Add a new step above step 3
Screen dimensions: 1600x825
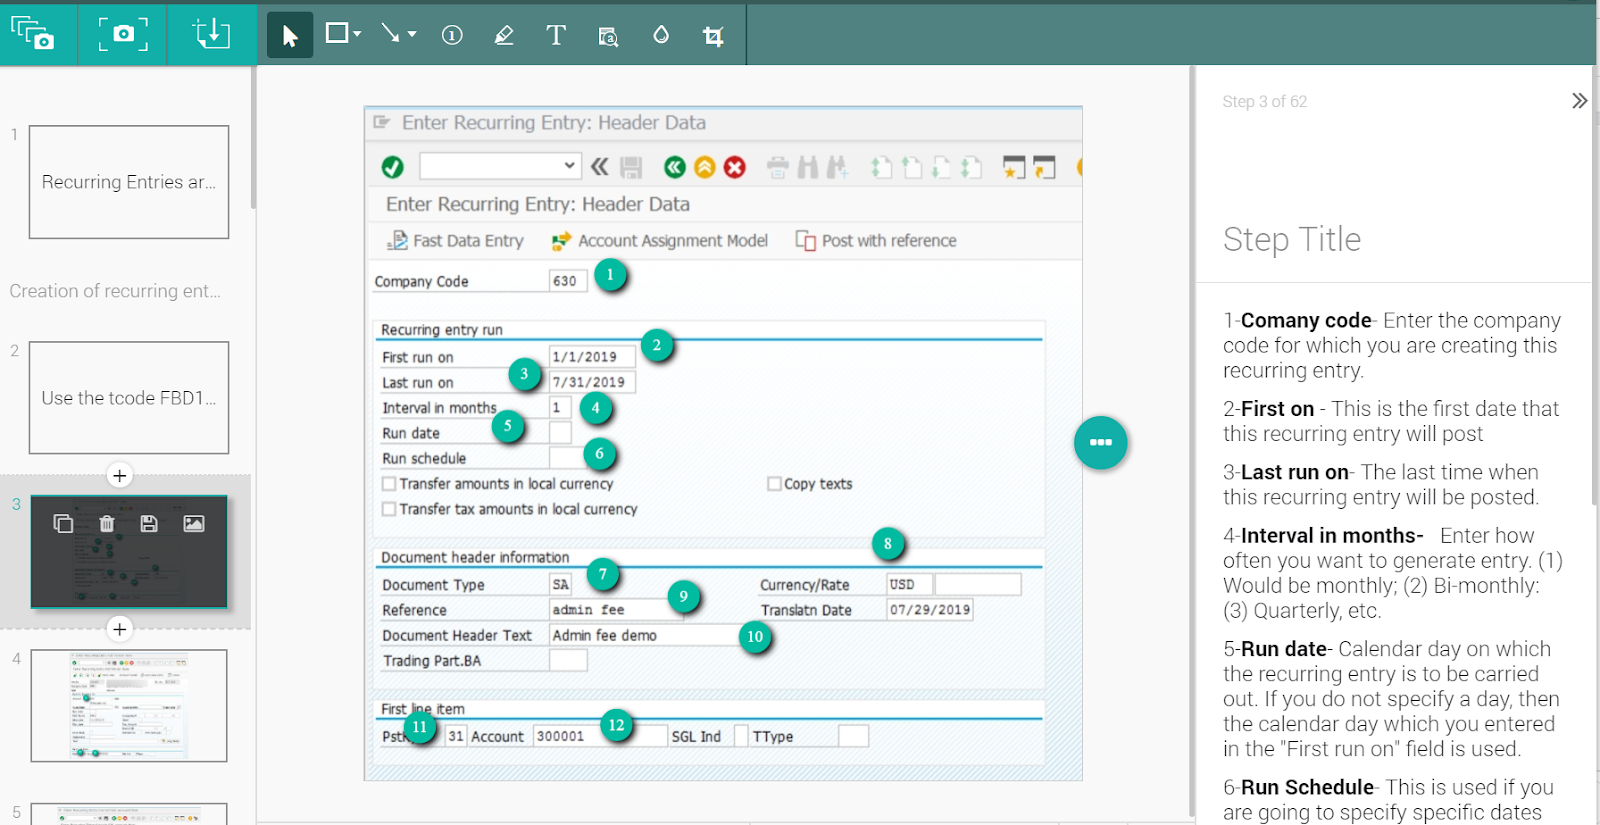click(120, 476)
